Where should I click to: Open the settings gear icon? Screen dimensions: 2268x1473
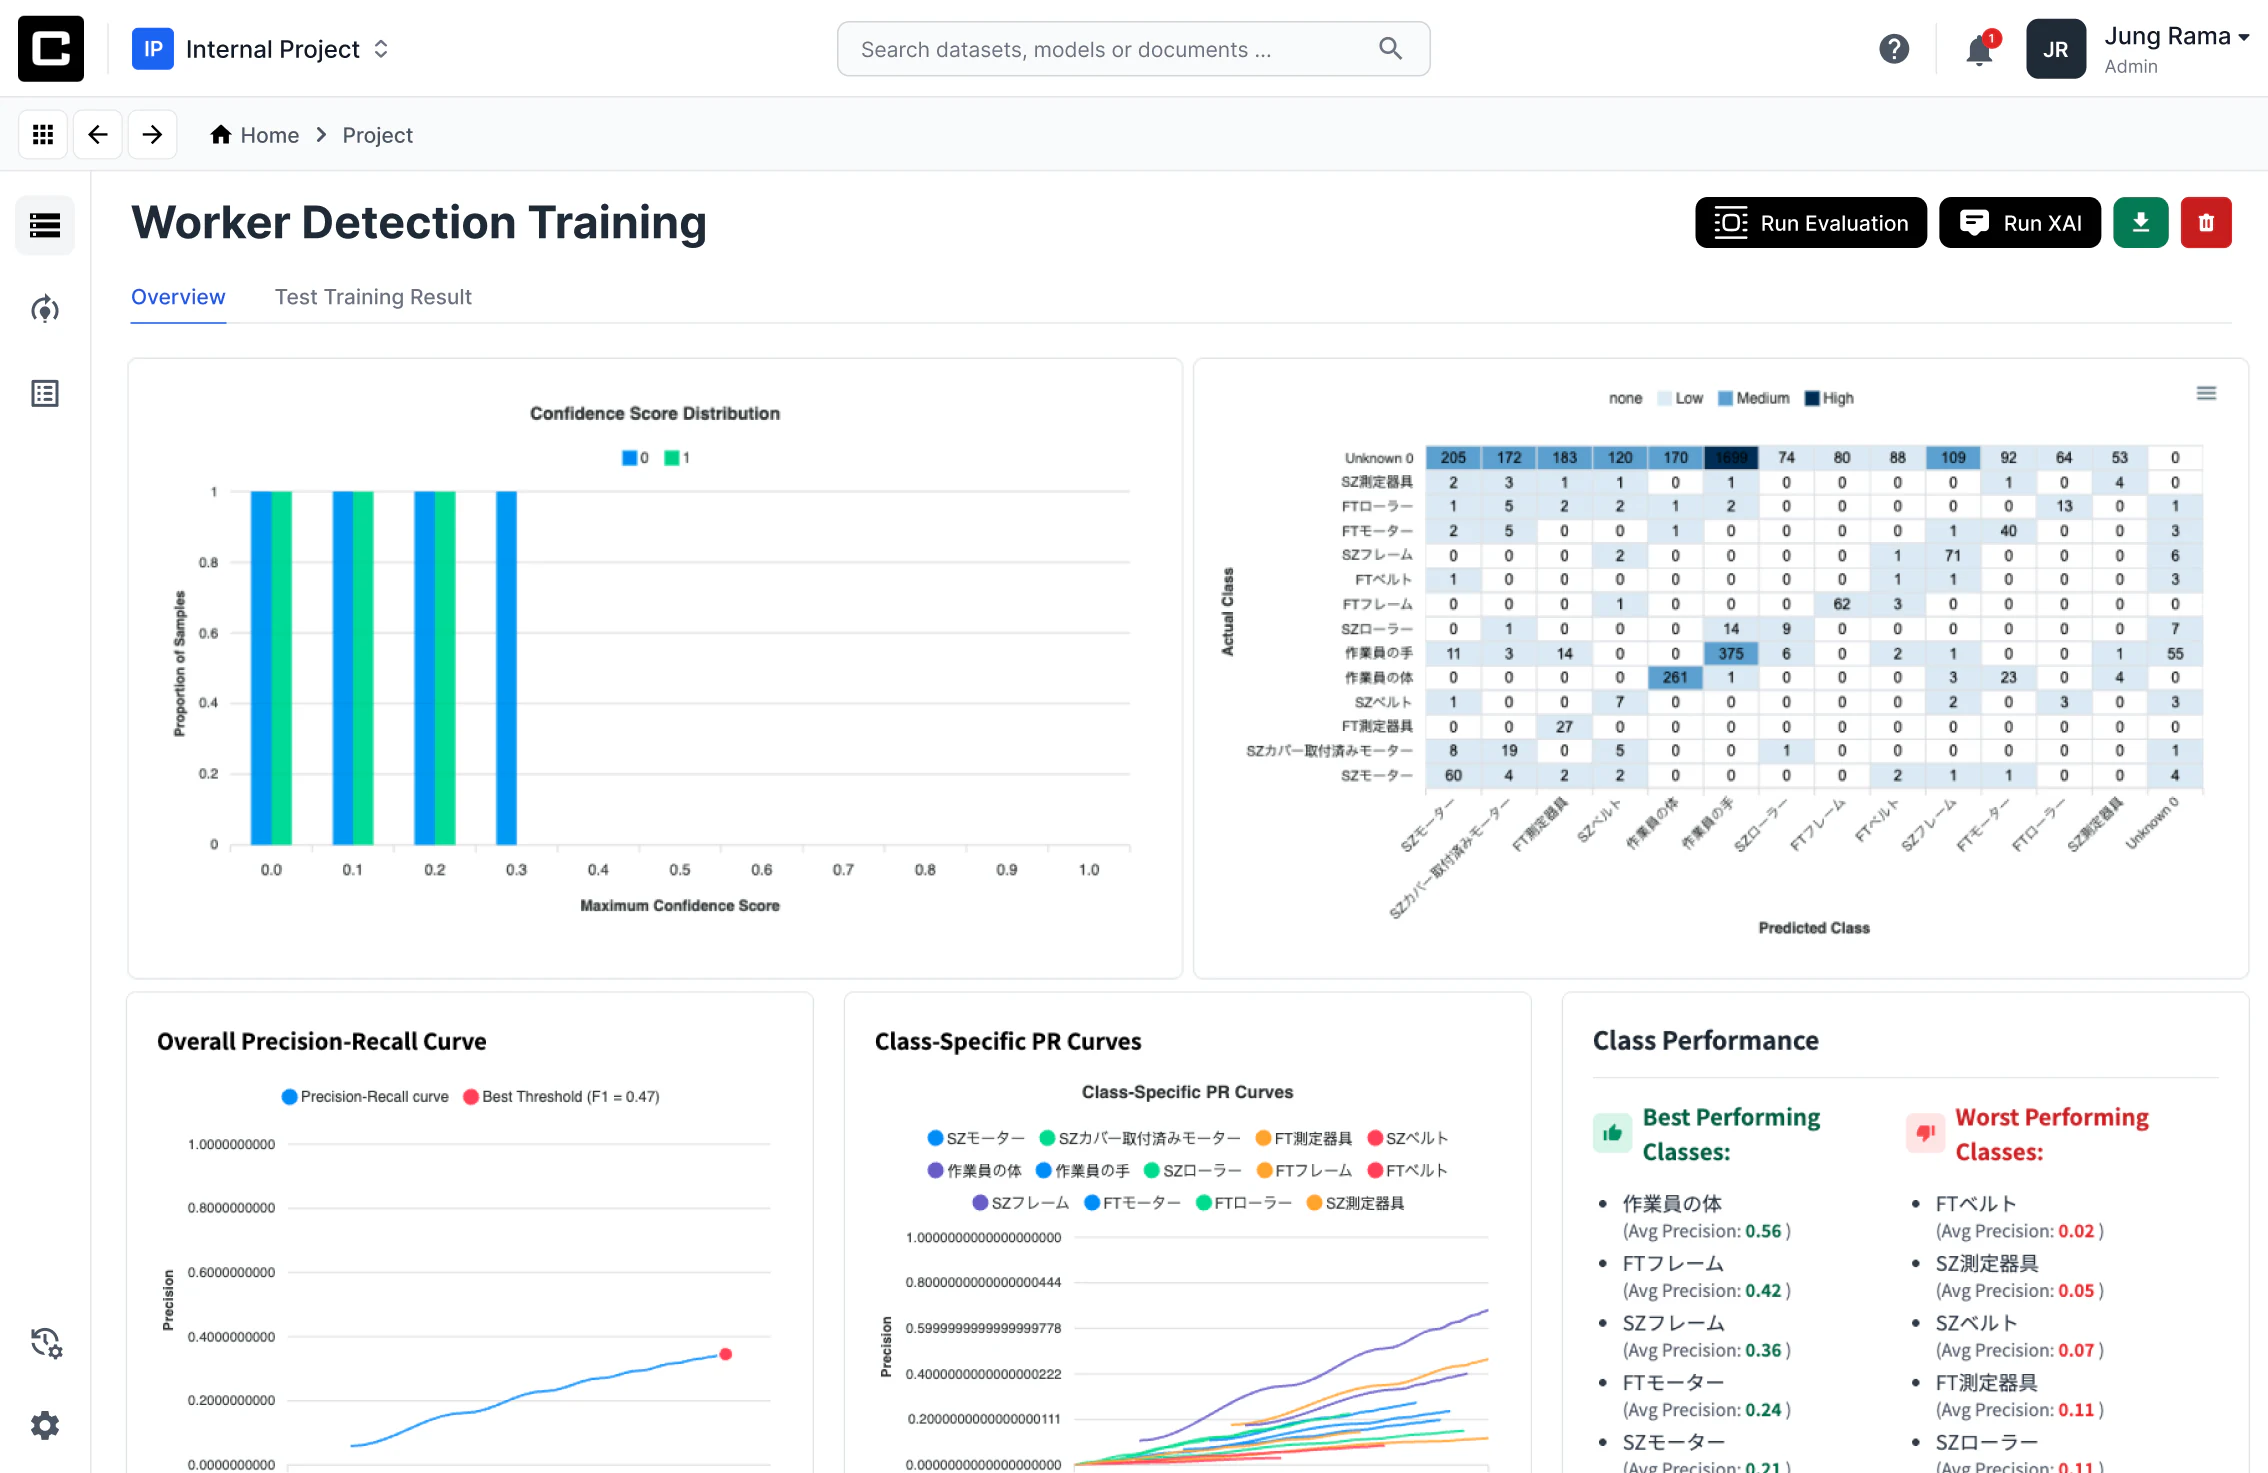[x=45, y=1425]
